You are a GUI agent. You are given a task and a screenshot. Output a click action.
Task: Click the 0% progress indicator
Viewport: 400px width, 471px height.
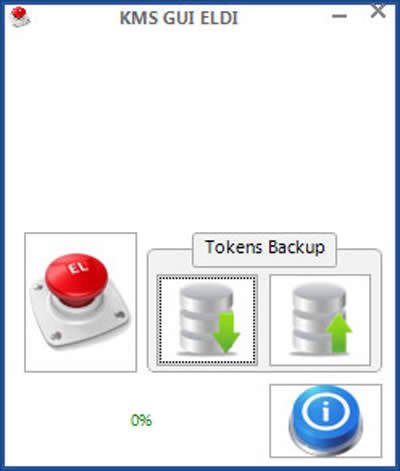pyautogui.click(x=141, y=420)
